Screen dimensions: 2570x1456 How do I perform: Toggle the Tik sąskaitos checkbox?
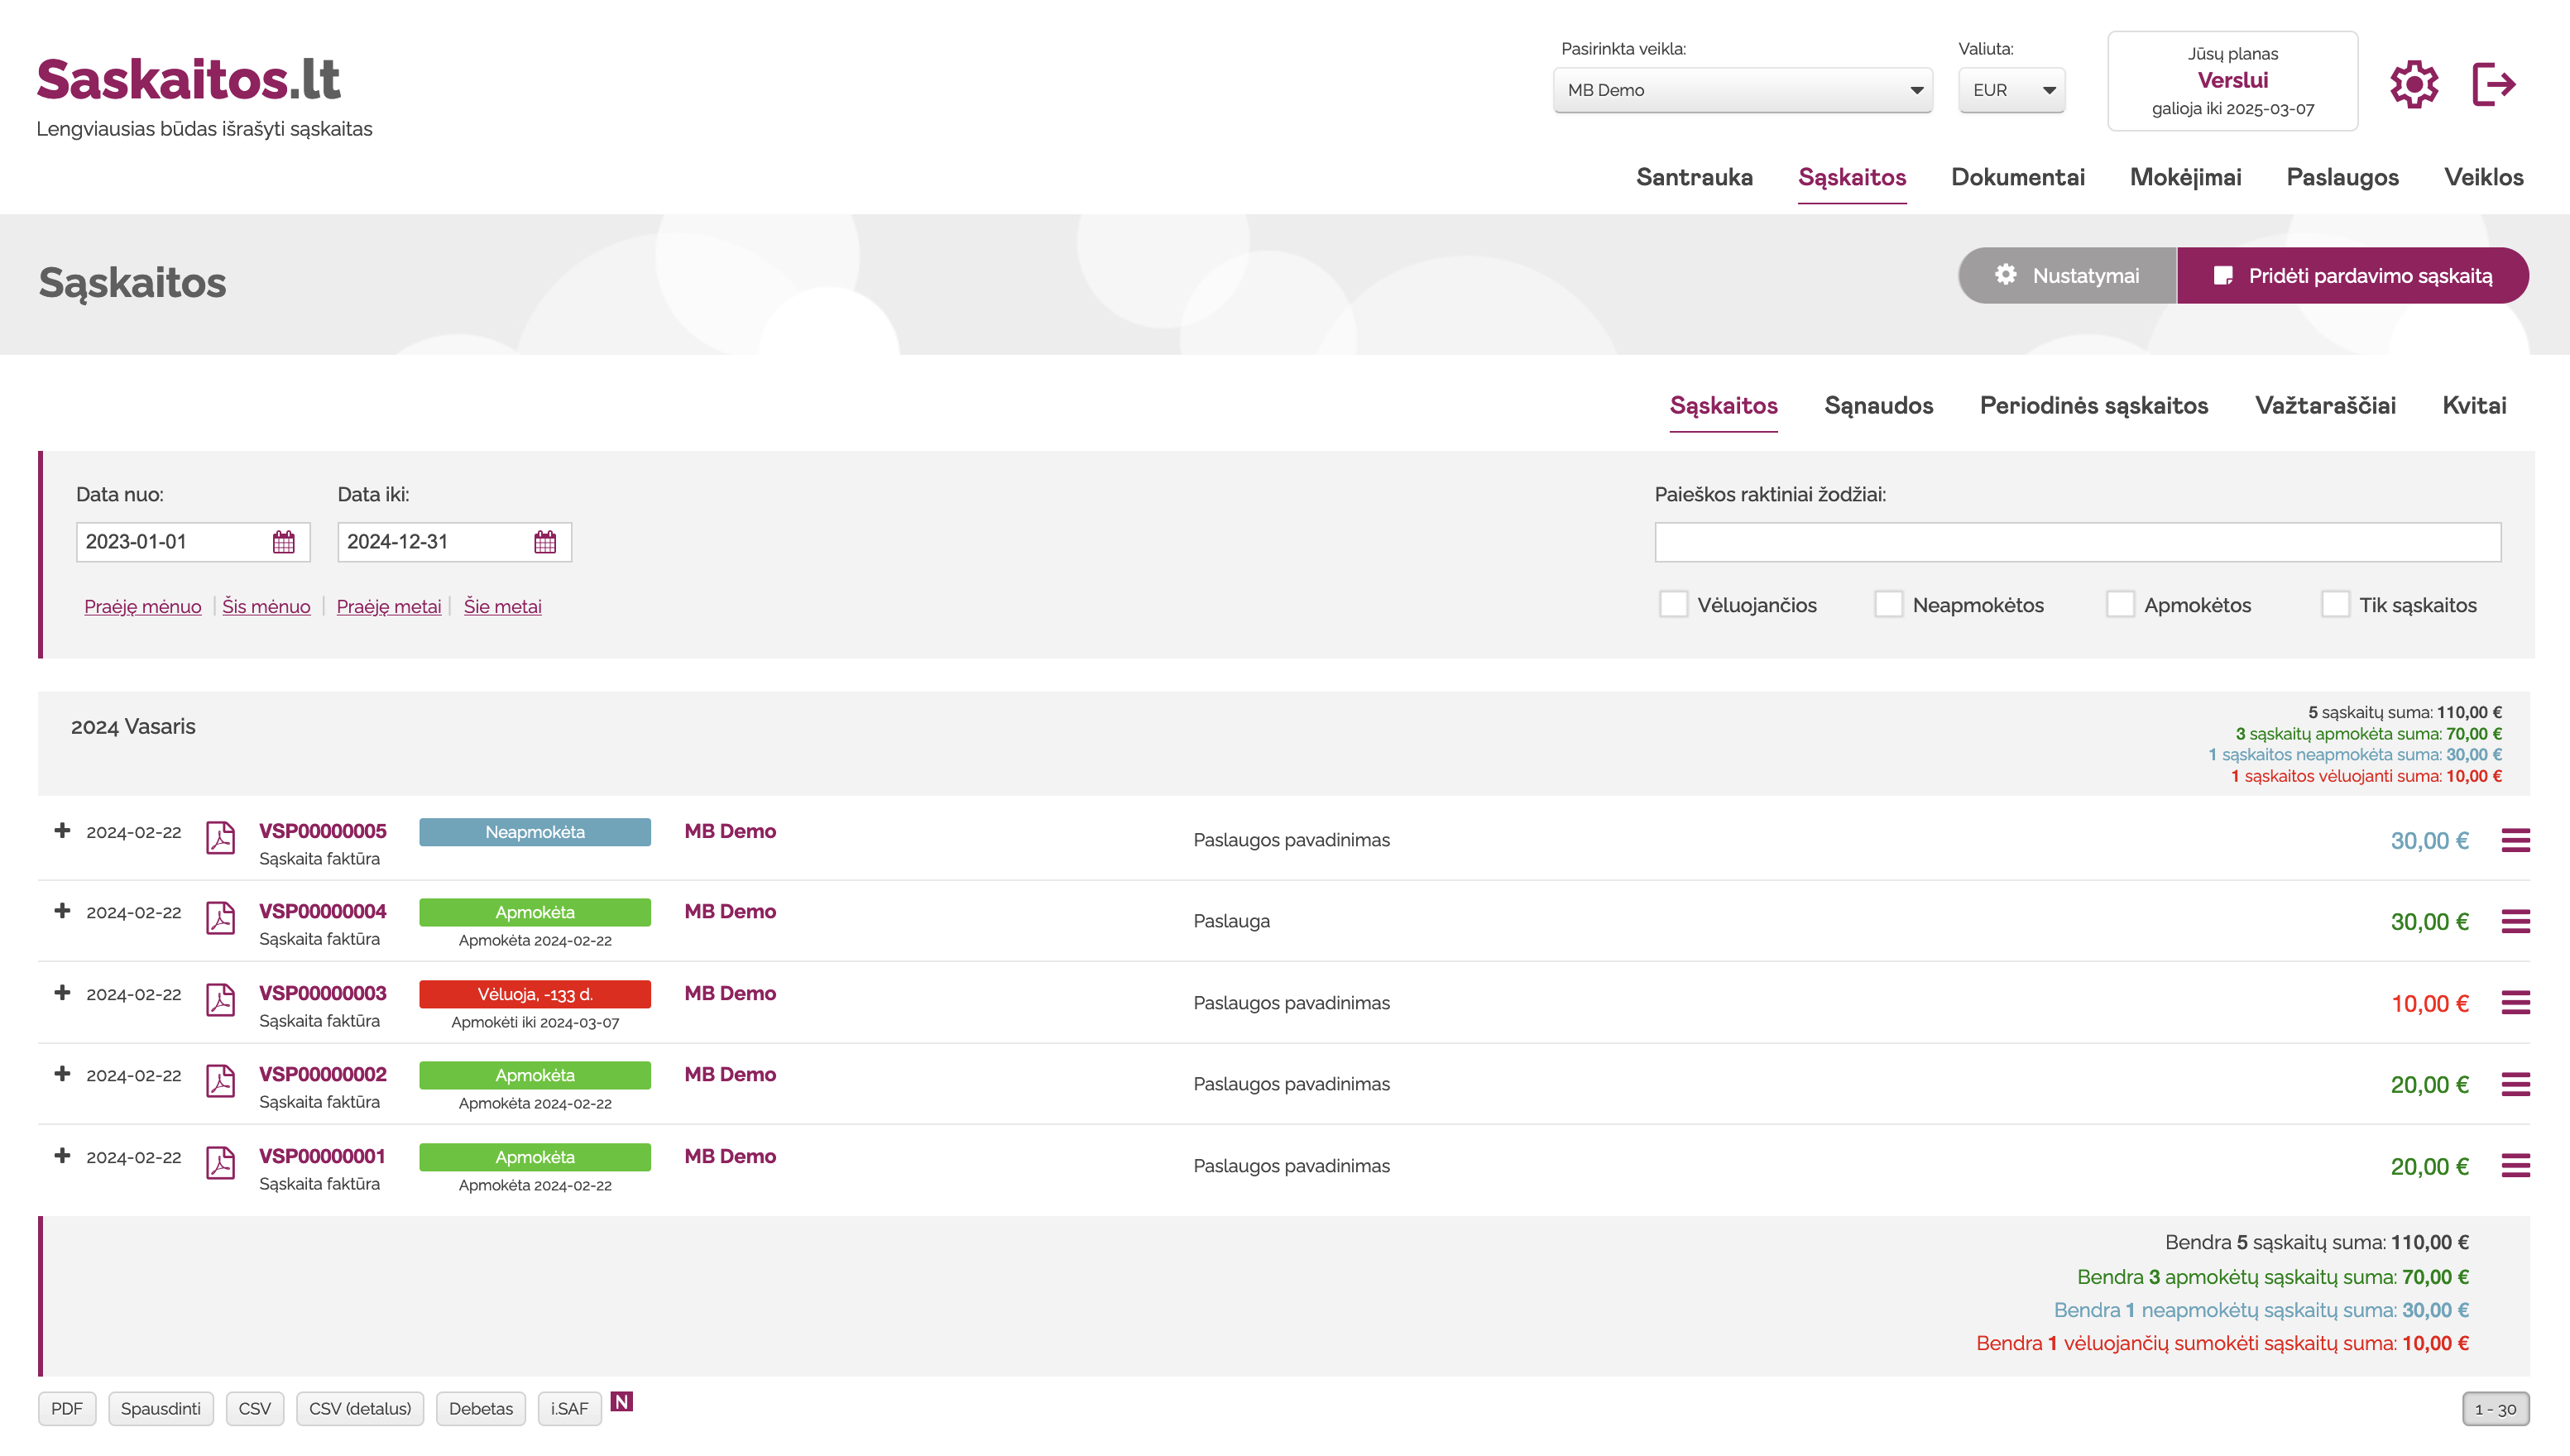[2335, 605]
